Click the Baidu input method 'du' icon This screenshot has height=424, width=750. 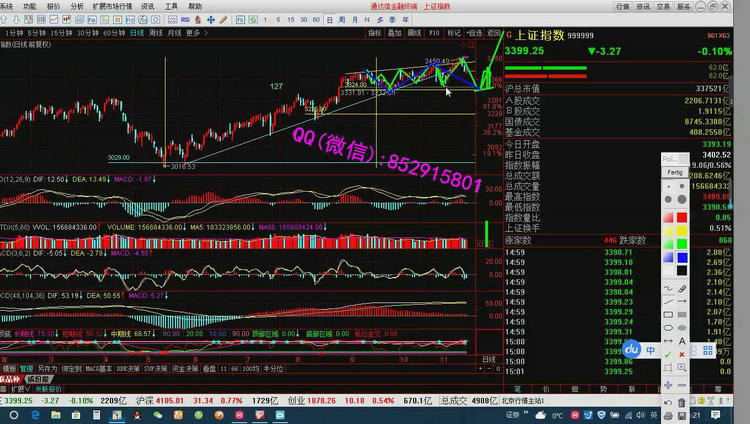(632, 350)
